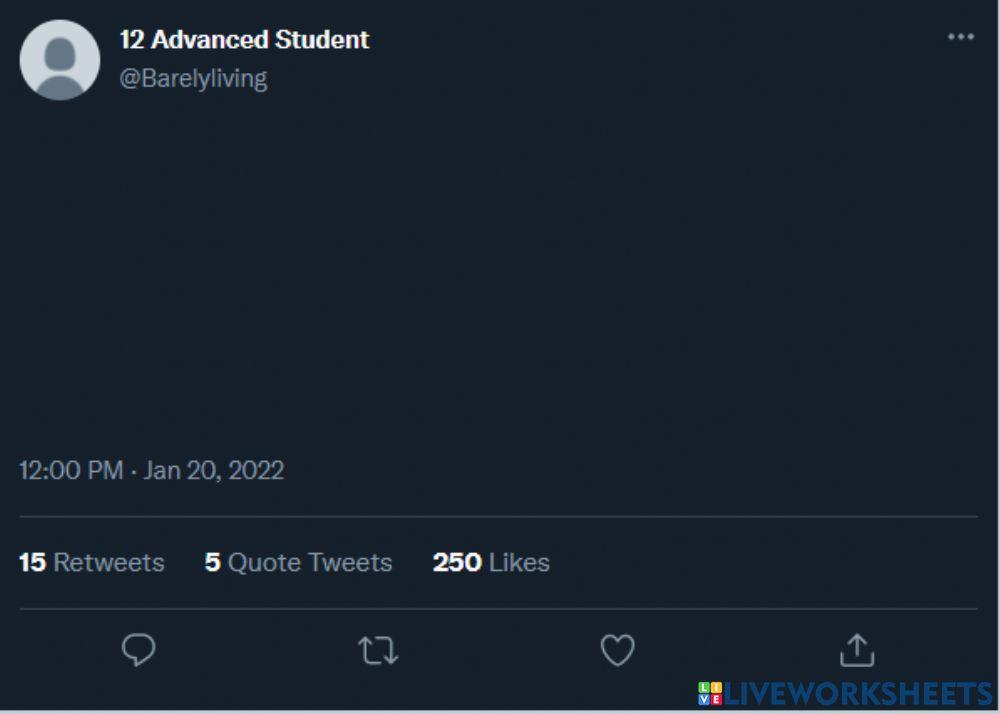
Task: Retweet this tweet using the arrows icon
Action: click(378, 652)
